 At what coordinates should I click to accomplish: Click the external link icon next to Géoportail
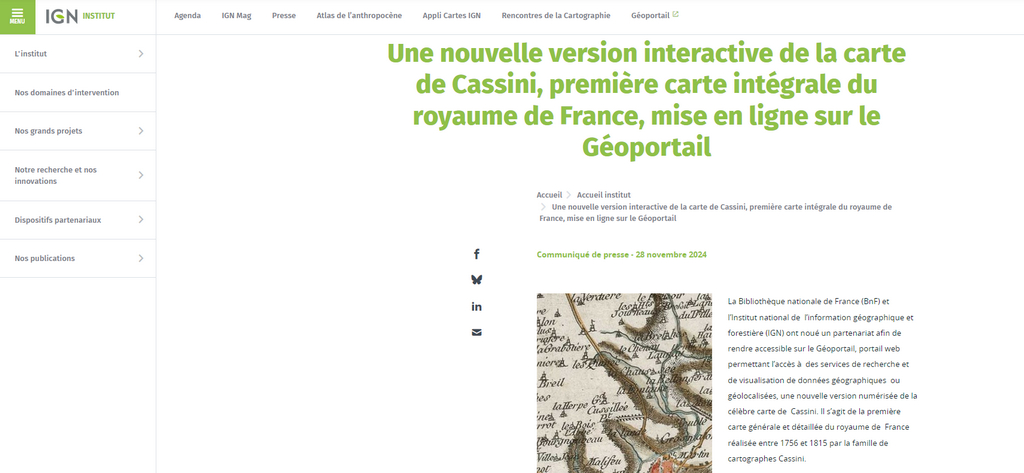(676, 15)
